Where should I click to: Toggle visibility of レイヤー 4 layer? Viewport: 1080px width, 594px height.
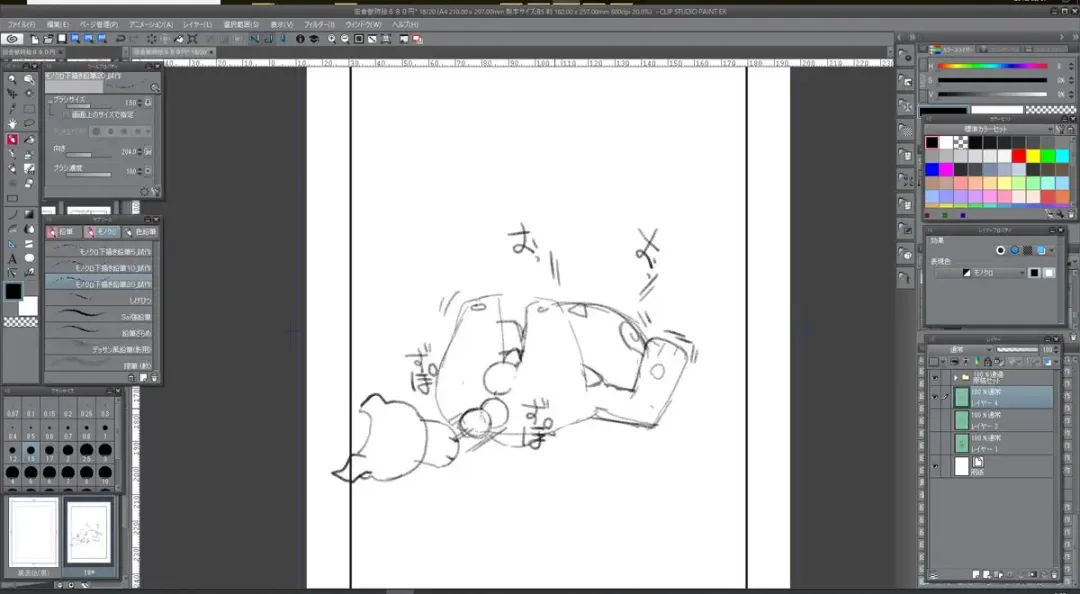935,397
